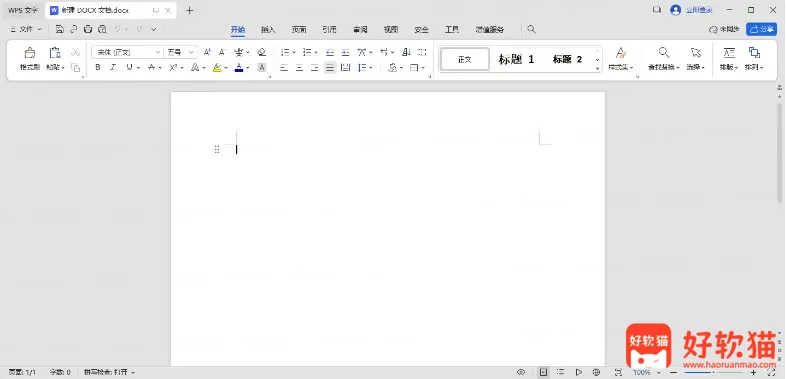Image resolution: width=786 pixels, height=379 pixels.
Task: Open the font size dropdown (五号)
Action: [191, 52]
